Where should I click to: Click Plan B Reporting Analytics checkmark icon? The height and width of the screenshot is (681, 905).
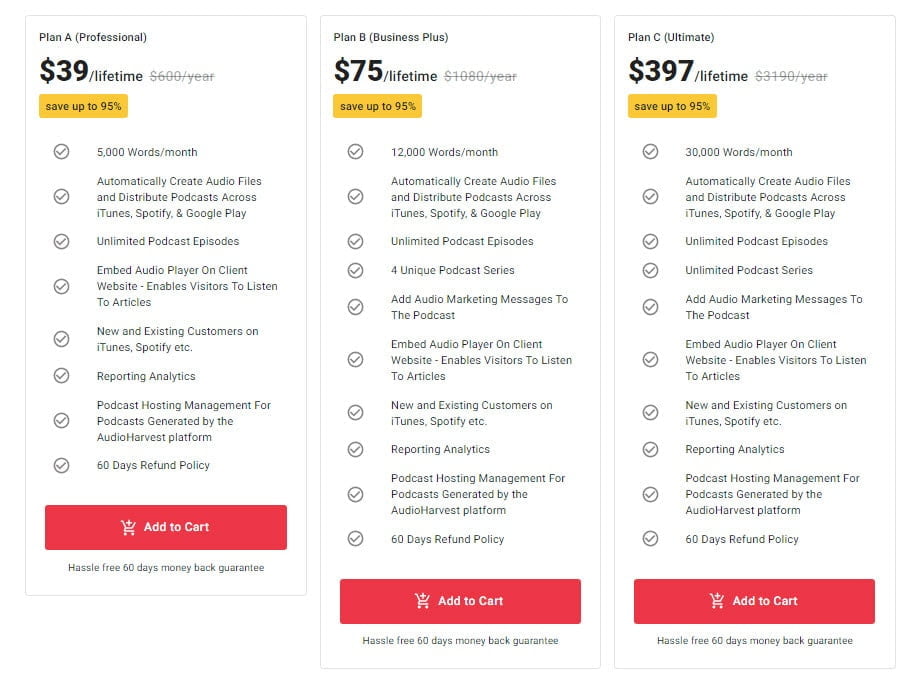coord(355,449)
